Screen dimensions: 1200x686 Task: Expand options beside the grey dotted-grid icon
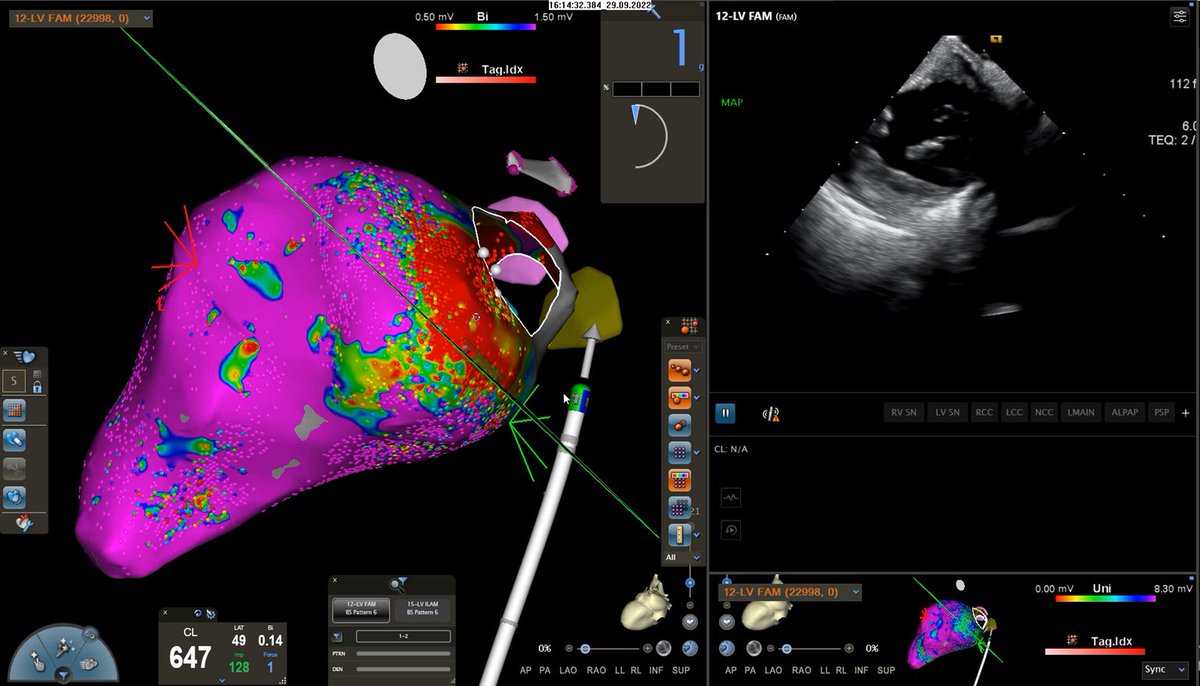coord(697,452)
